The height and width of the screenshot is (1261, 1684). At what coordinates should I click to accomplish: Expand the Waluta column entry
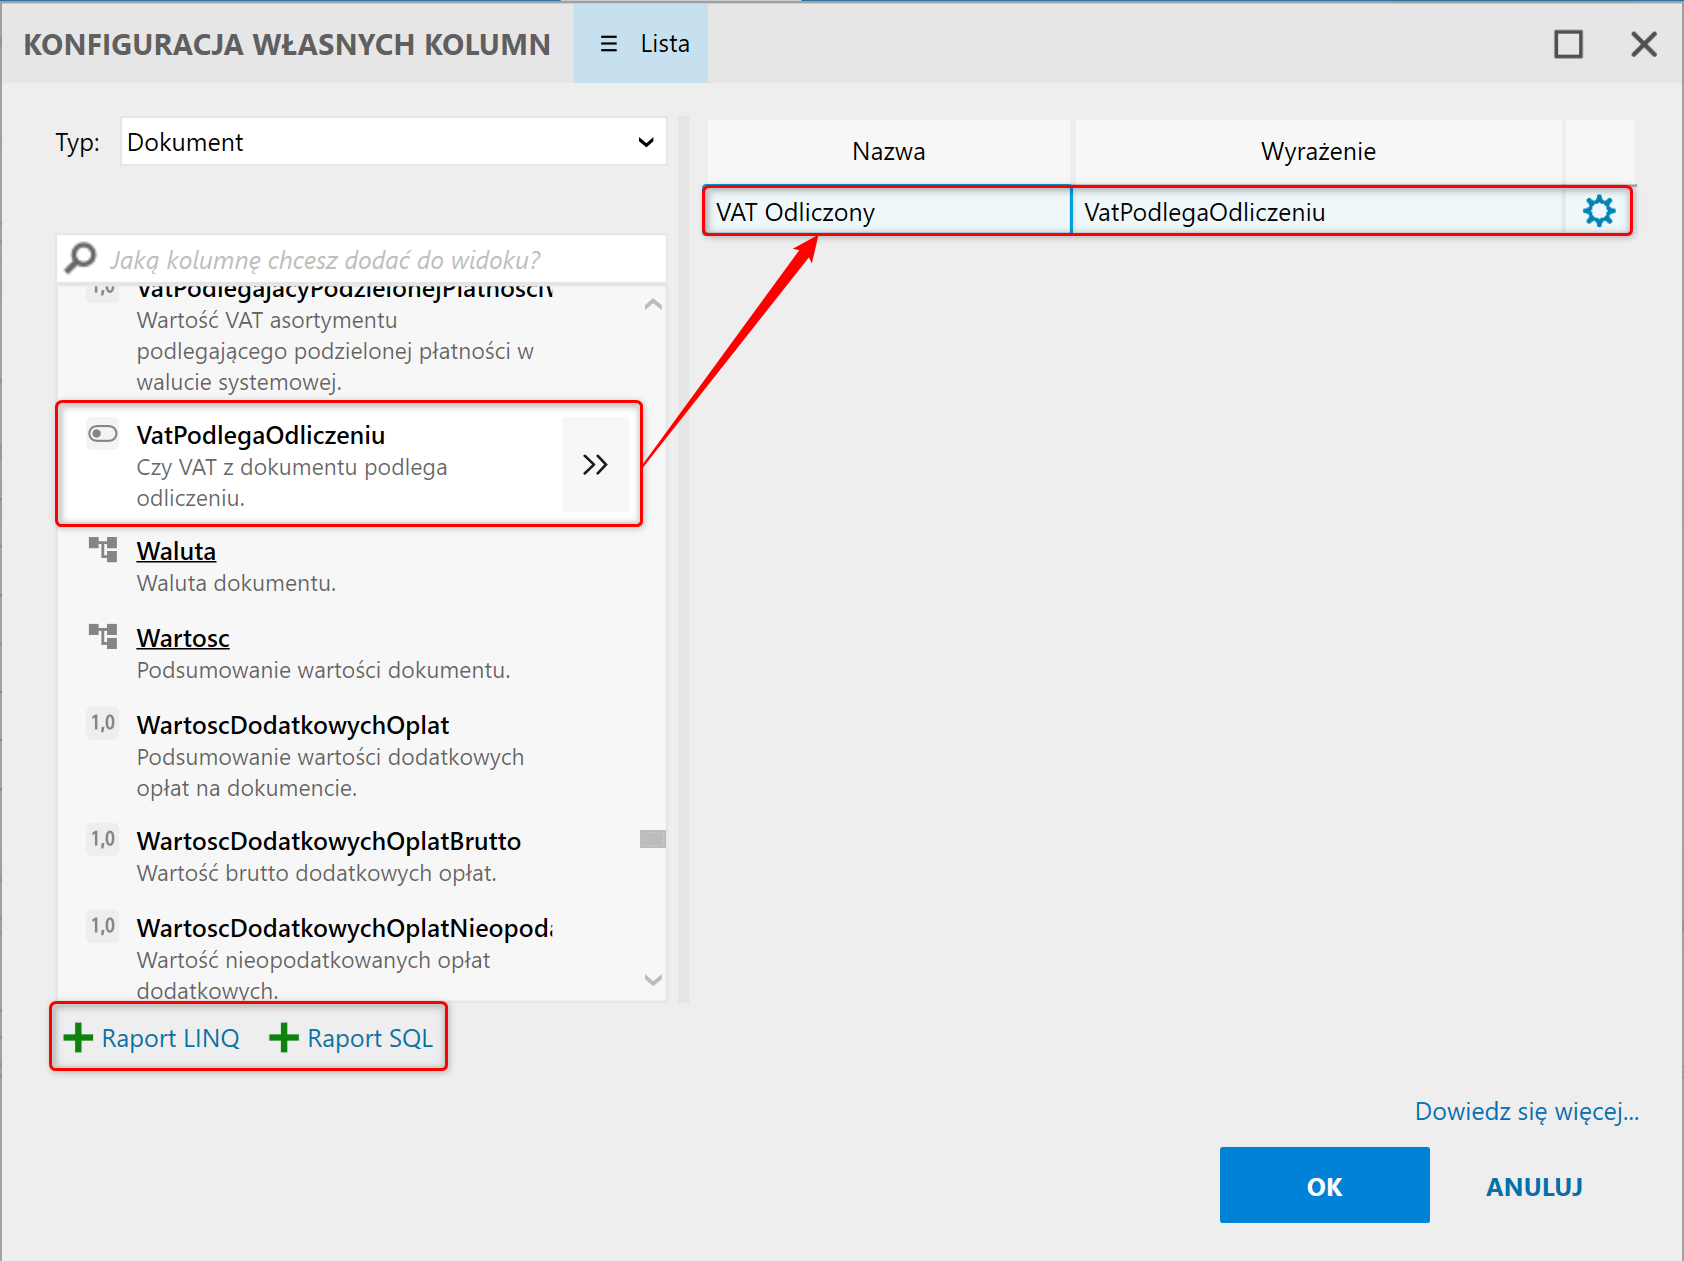point(176,551)
